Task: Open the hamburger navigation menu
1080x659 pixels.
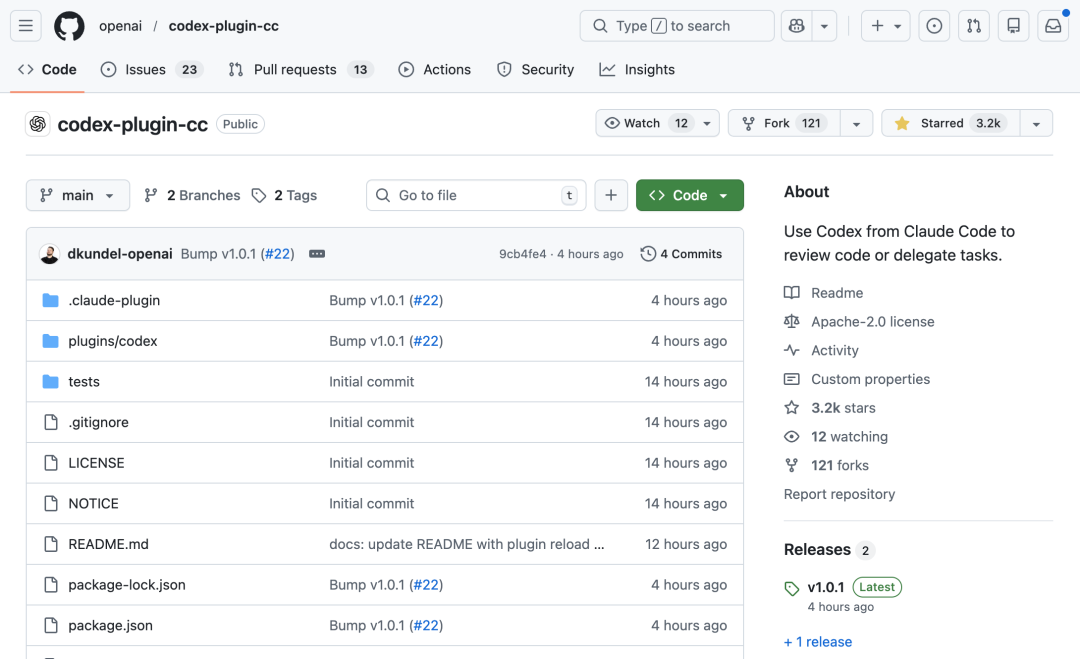Action: pos(26,26)
